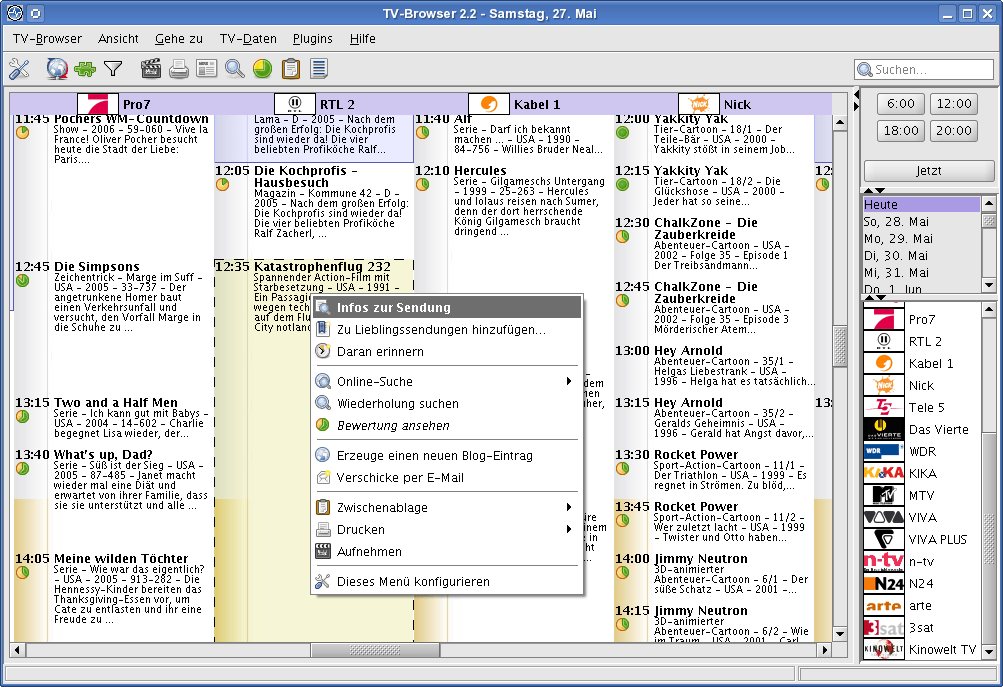The height and width of the screenshot is (687, 1003).
Task: Open the Ansicht menu
Action: 118,38
